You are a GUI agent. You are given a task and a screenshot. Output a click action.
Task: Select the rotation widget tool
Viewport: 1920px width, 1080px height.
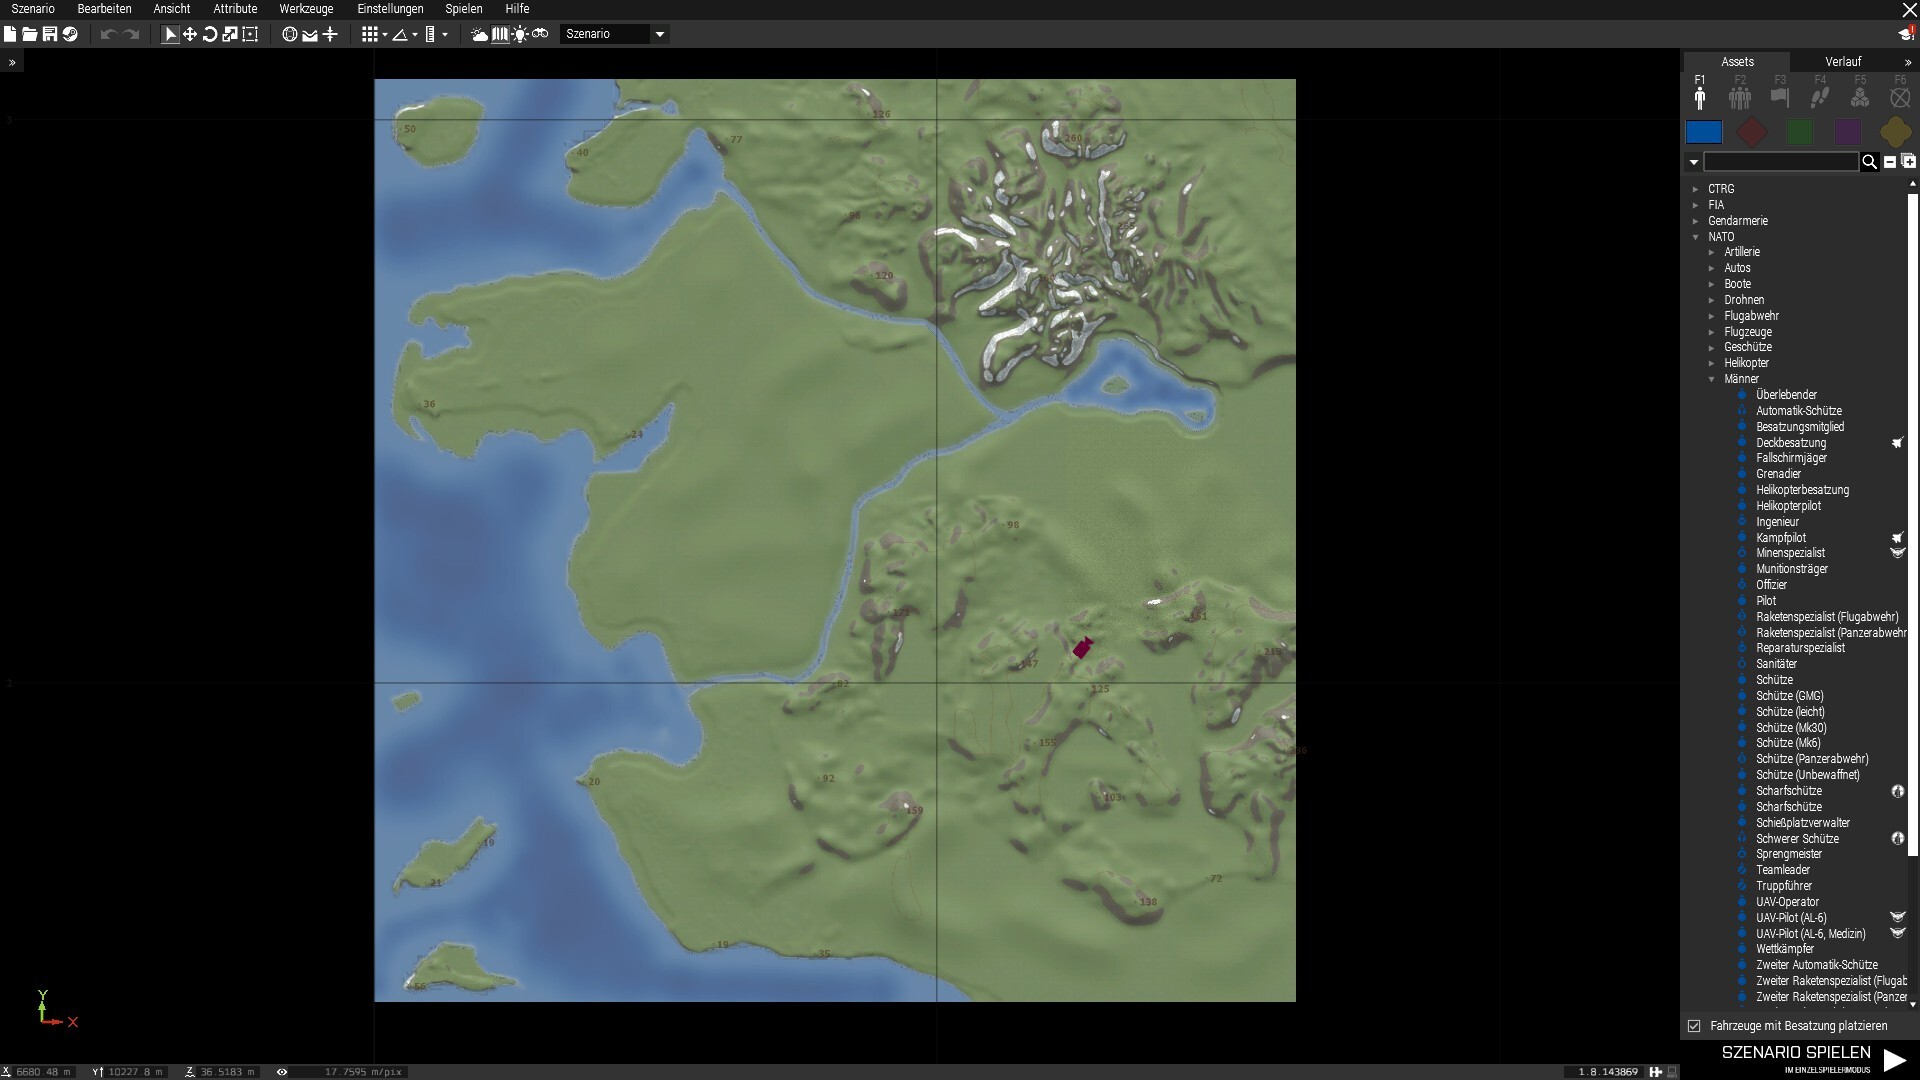pos(210,34)
